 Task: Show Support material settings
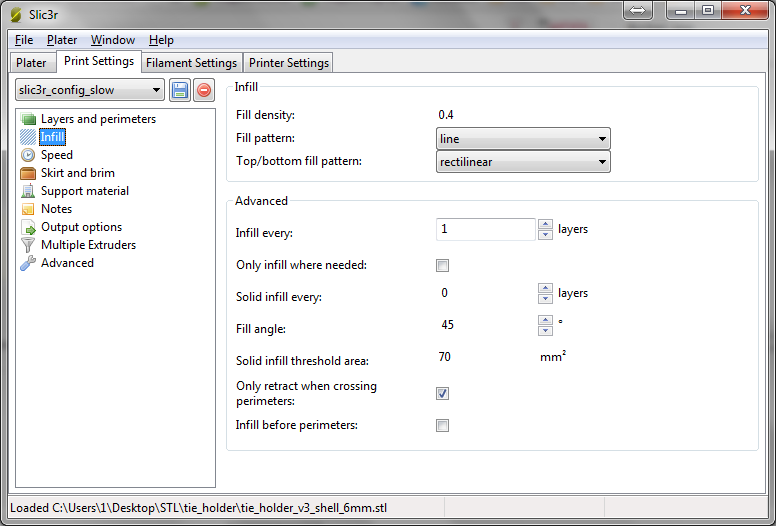point(85,191)
